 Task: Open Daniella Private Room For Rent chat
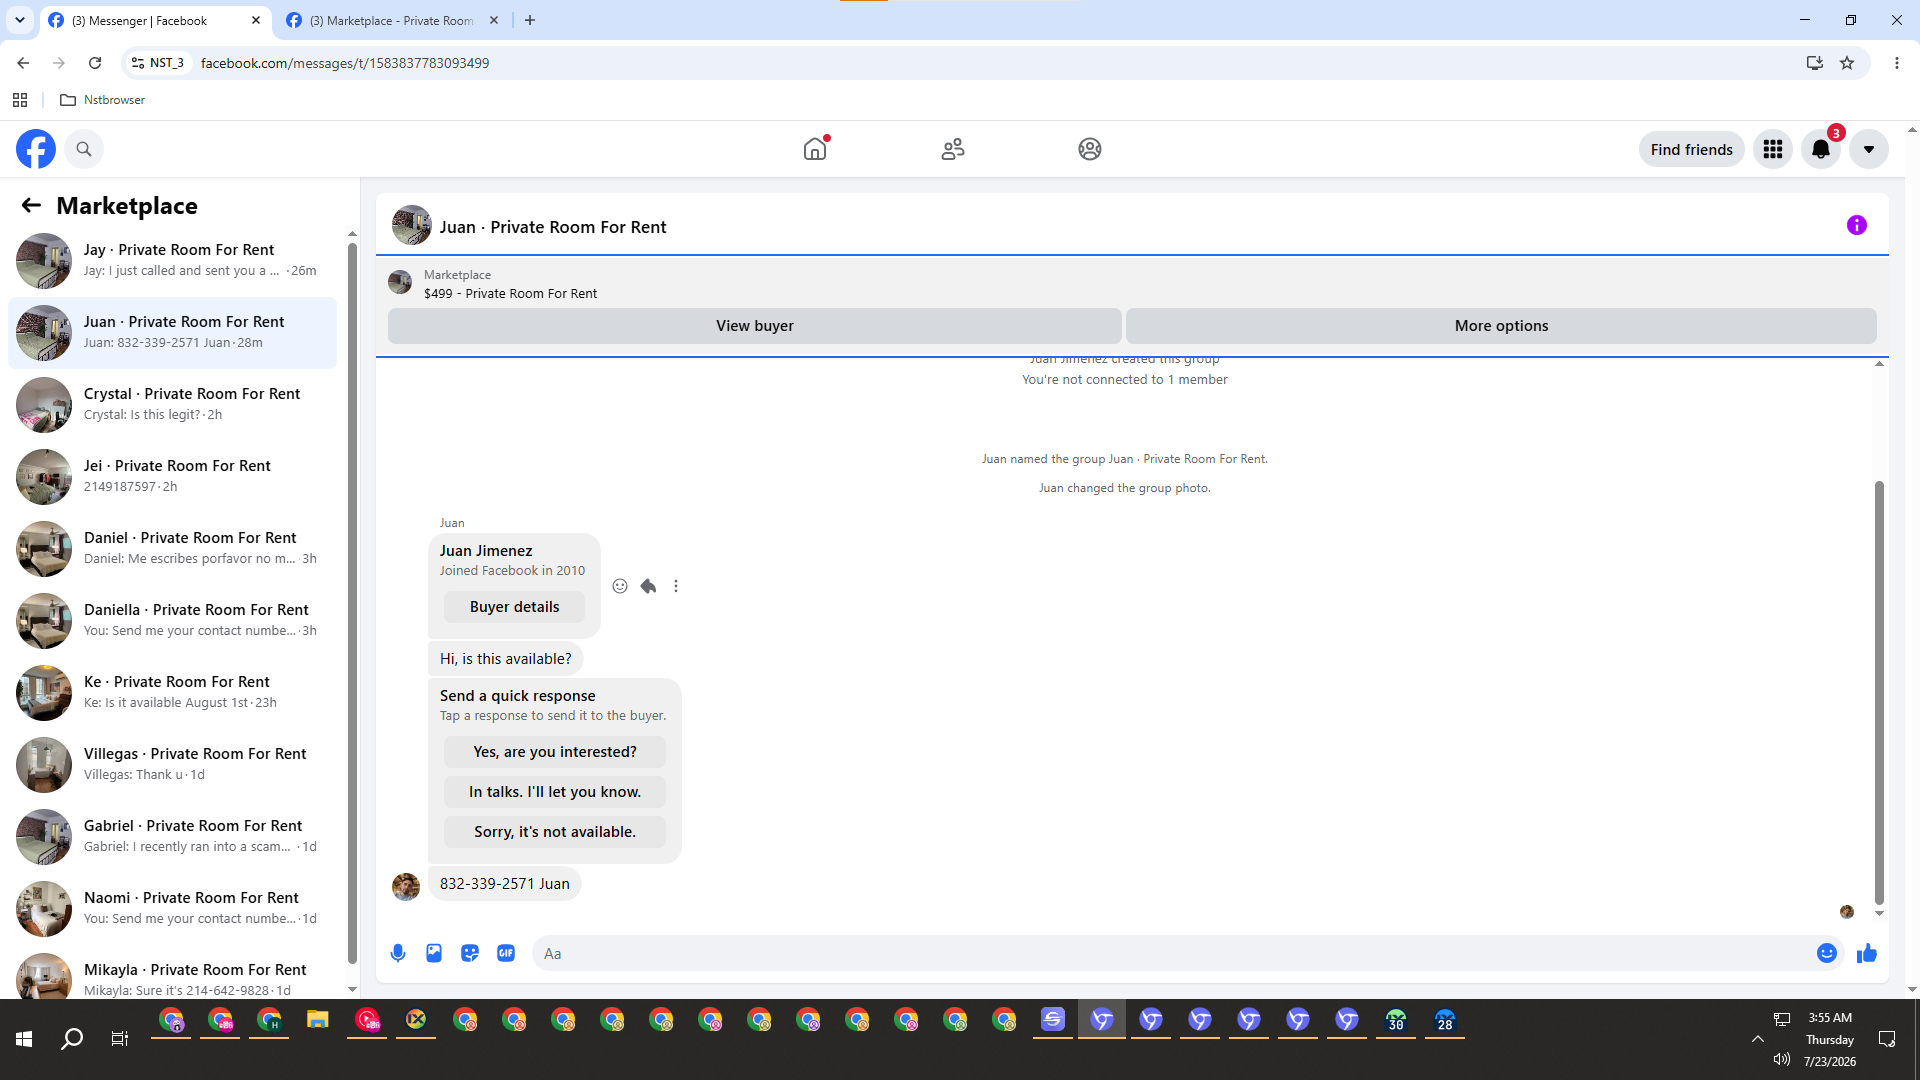click(173, 620)
